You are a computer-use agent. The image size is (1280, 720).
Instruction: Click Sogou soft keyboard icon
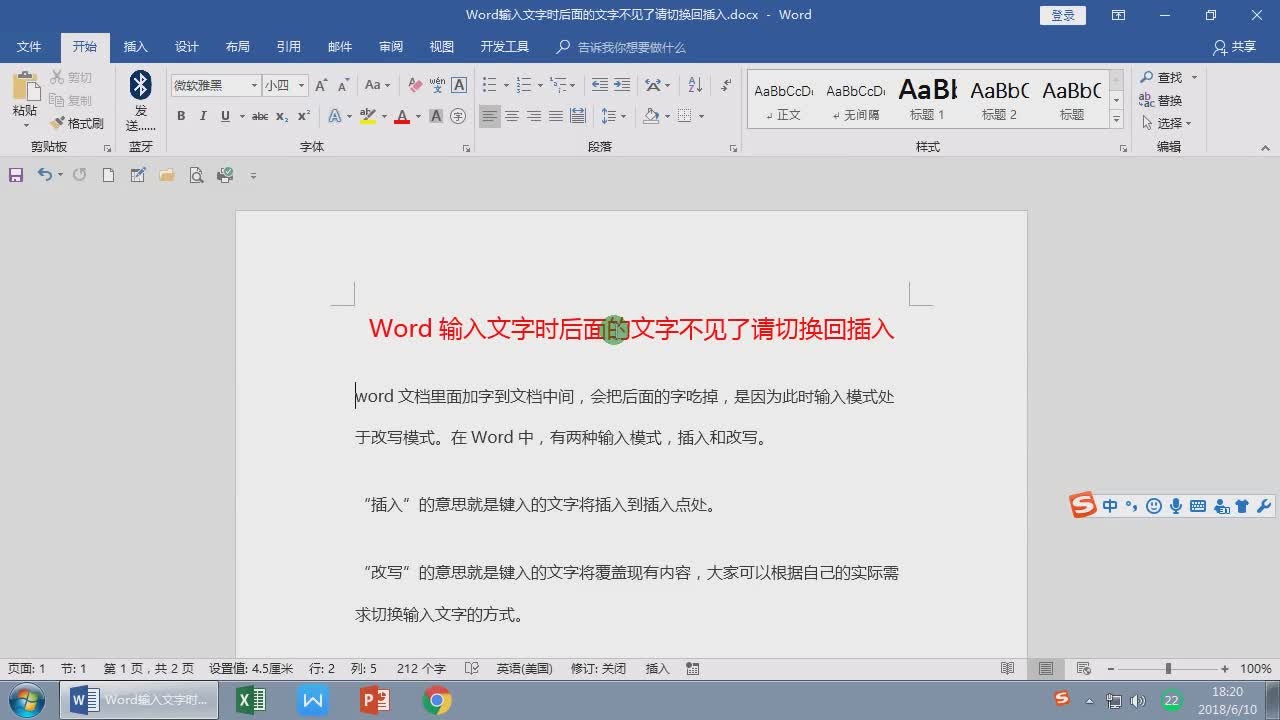tap(1198, 506)
